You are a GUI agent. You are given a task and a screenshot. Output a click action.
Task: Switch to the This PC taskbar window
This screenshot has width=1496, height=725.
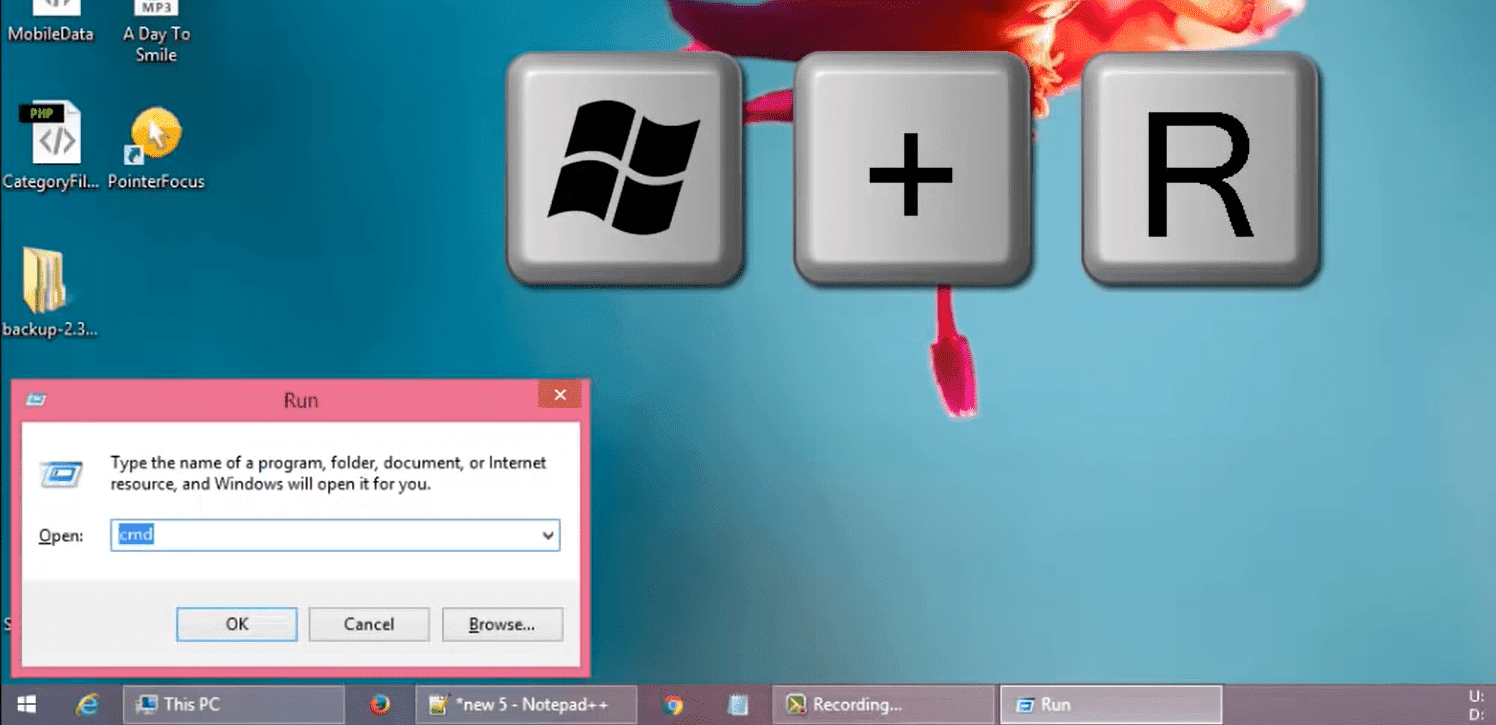coord(233,705)
